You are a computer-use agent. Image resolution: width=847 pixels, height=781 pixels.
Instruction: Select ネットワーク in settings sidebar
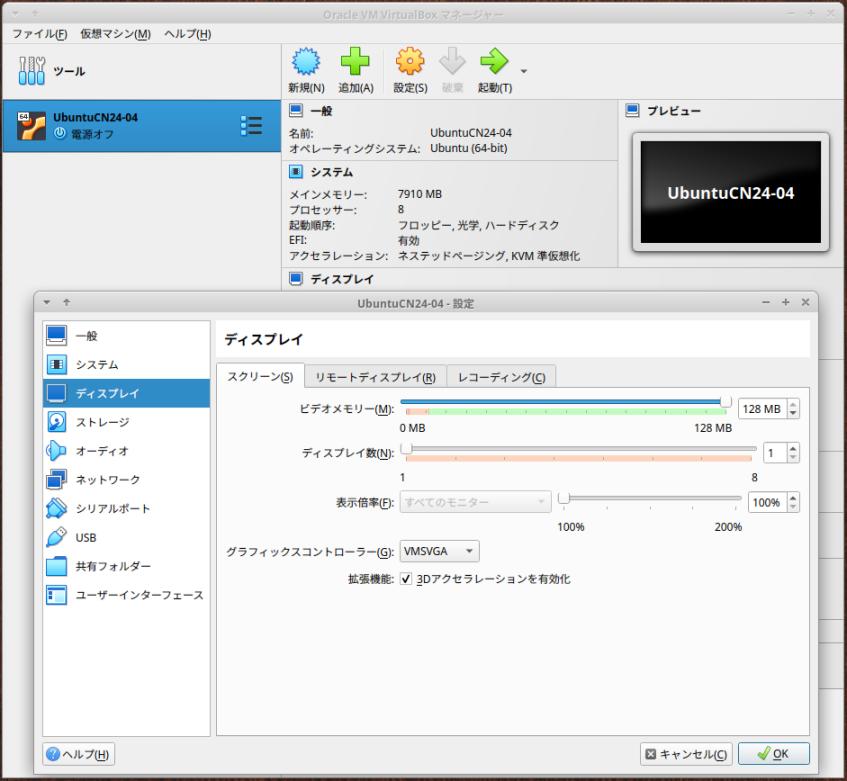[x=126, y=479]
